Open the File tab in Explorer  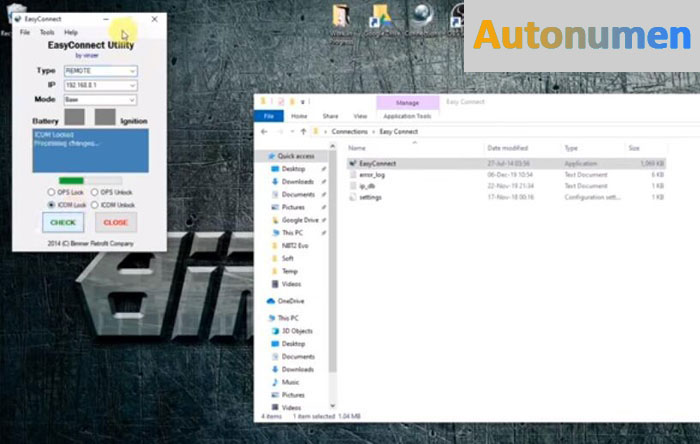pyautogui.click(x=269, y=116)
